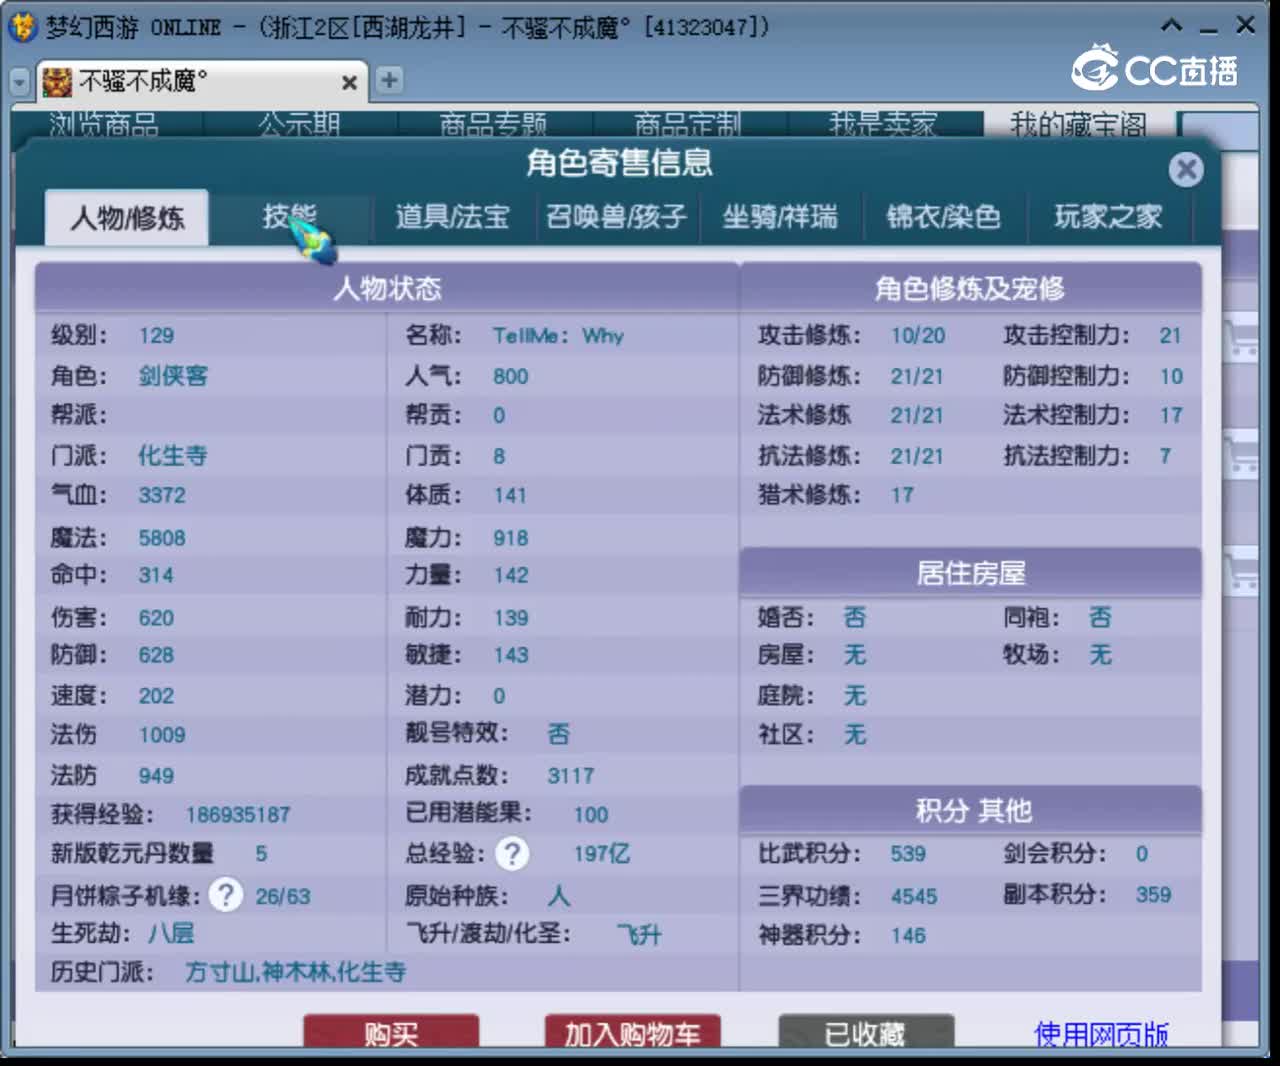1280x1066 pixels.
Task: Click the 魔法 value 5808
Action: 162,538
